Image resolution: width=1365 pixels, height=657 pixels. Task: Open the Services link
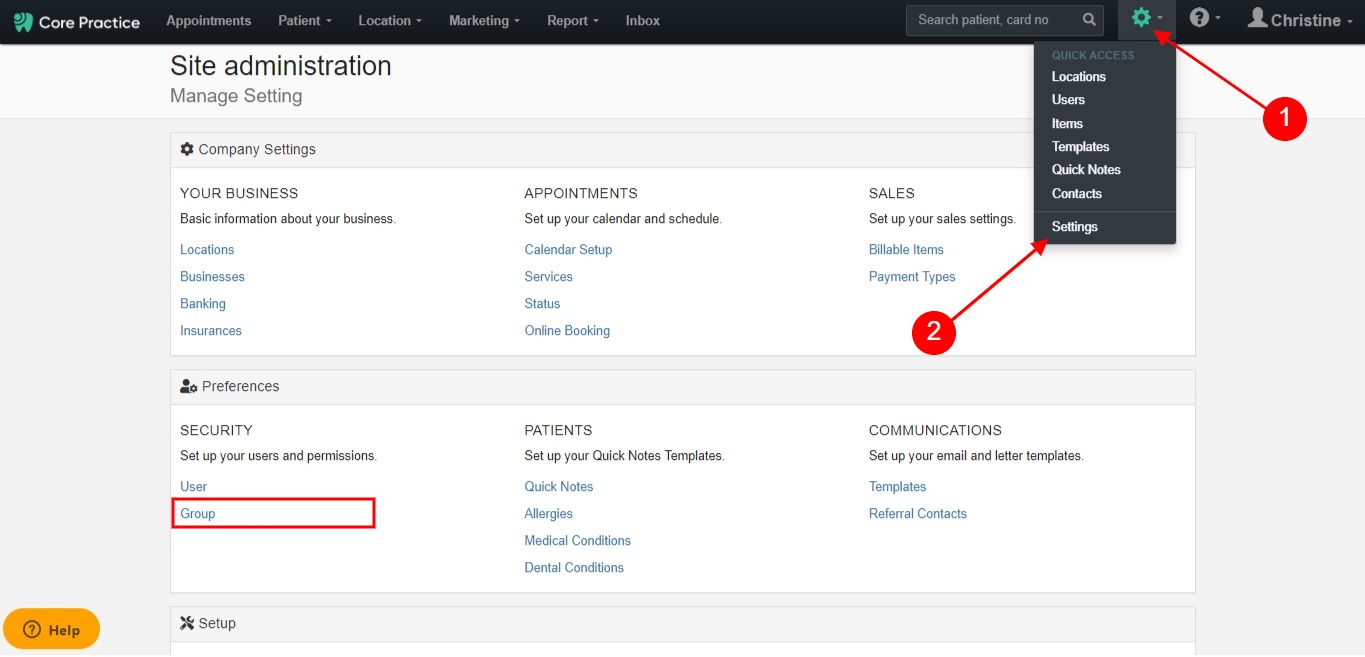pyautogui.click(x=549, y=277)
